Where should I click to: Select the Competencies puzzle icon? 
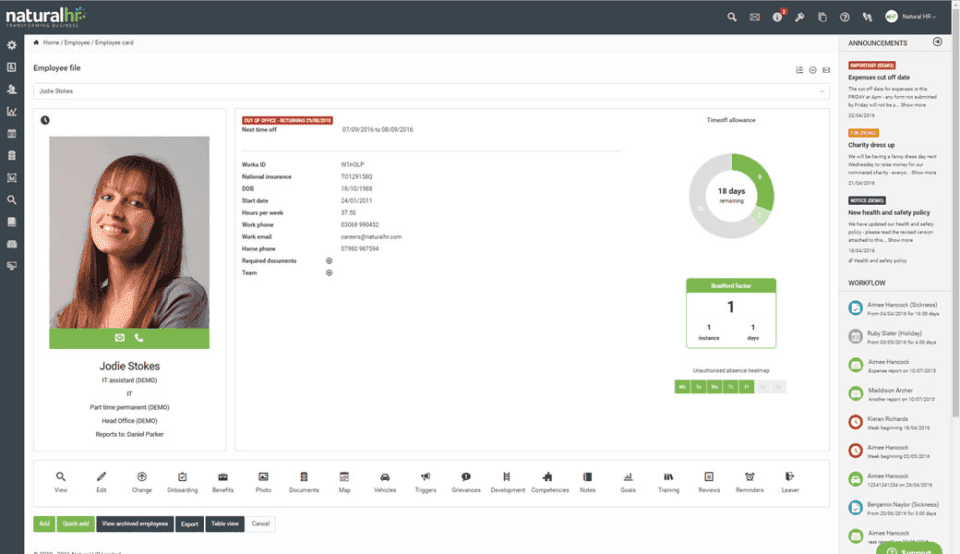(x=547, y=477)
